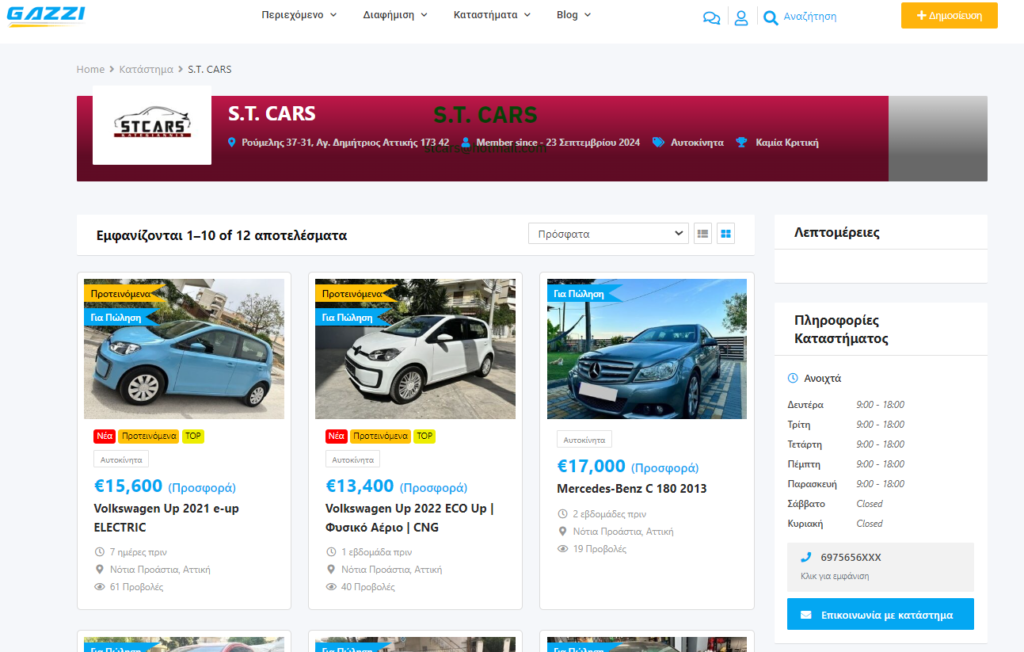Click the Αναζήτηση search field

810,16
